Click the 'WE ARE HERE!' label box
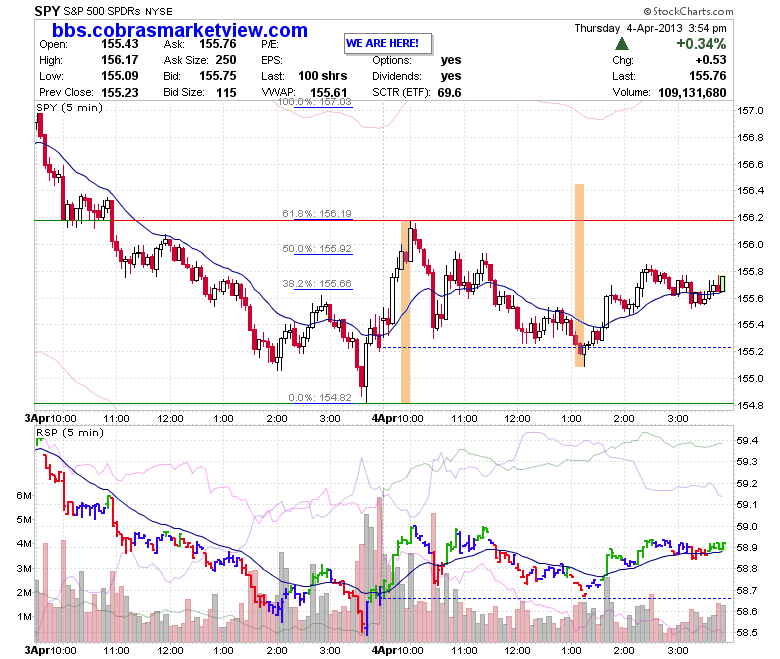Viewport: 780px width, 659px height. [388, 44]
